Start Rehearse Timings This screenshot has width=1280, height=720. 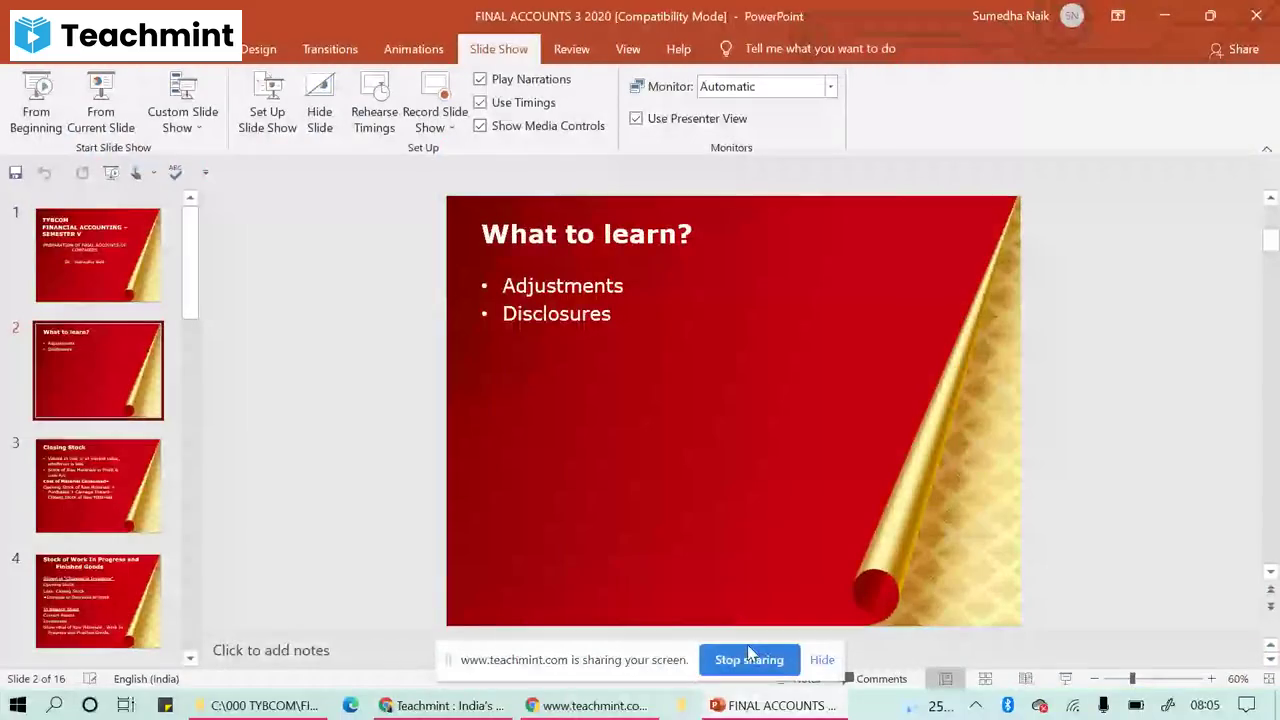[374, 102]
